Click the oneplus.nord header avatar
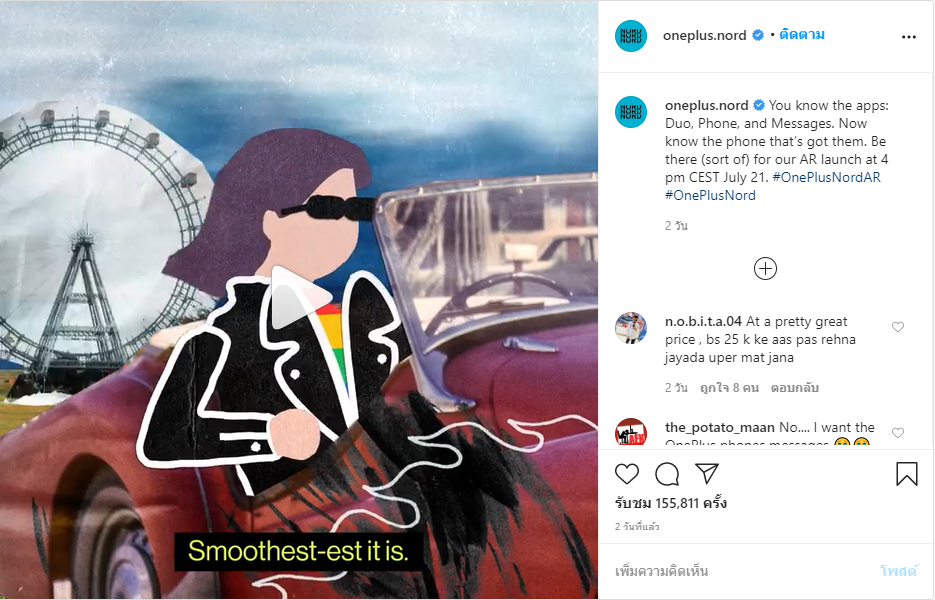The image size is (935, 600). click(631, 35)
